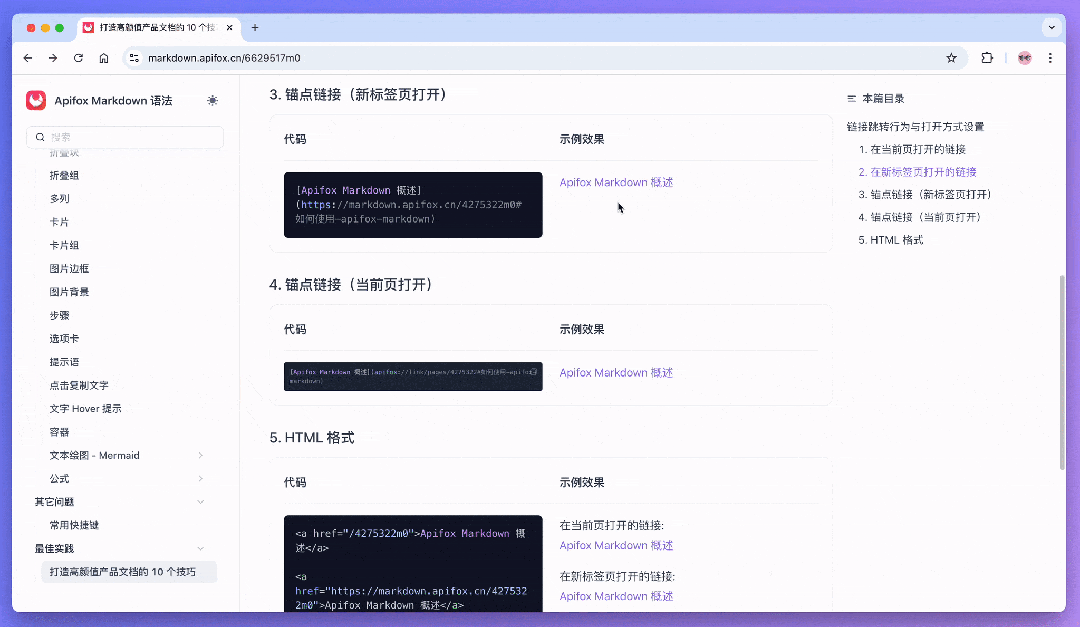This screenshot has width=1080, height=627.
Task: Open the 文字 Hover 提示 sidebar item
Action: click(85, 409)
